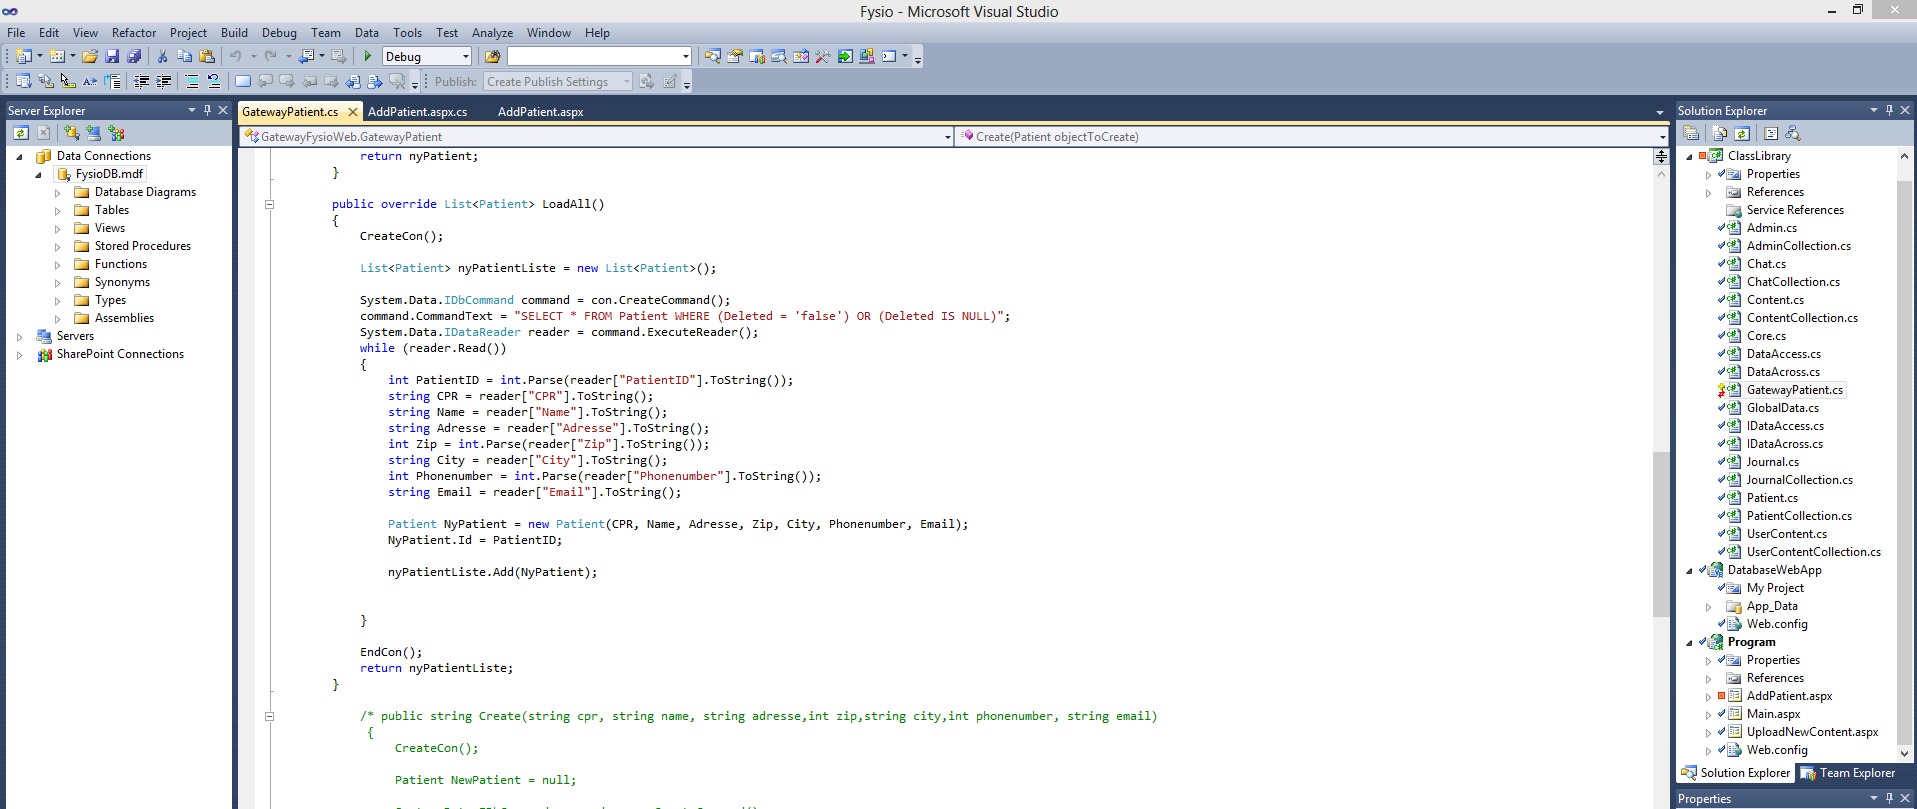Expand the AddPatient.aspx file node

coord(1708,696)
